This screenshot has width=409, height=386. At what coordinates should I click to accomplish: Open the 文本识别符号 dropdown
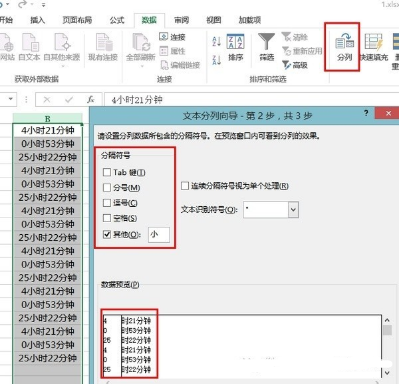(293, 210)
